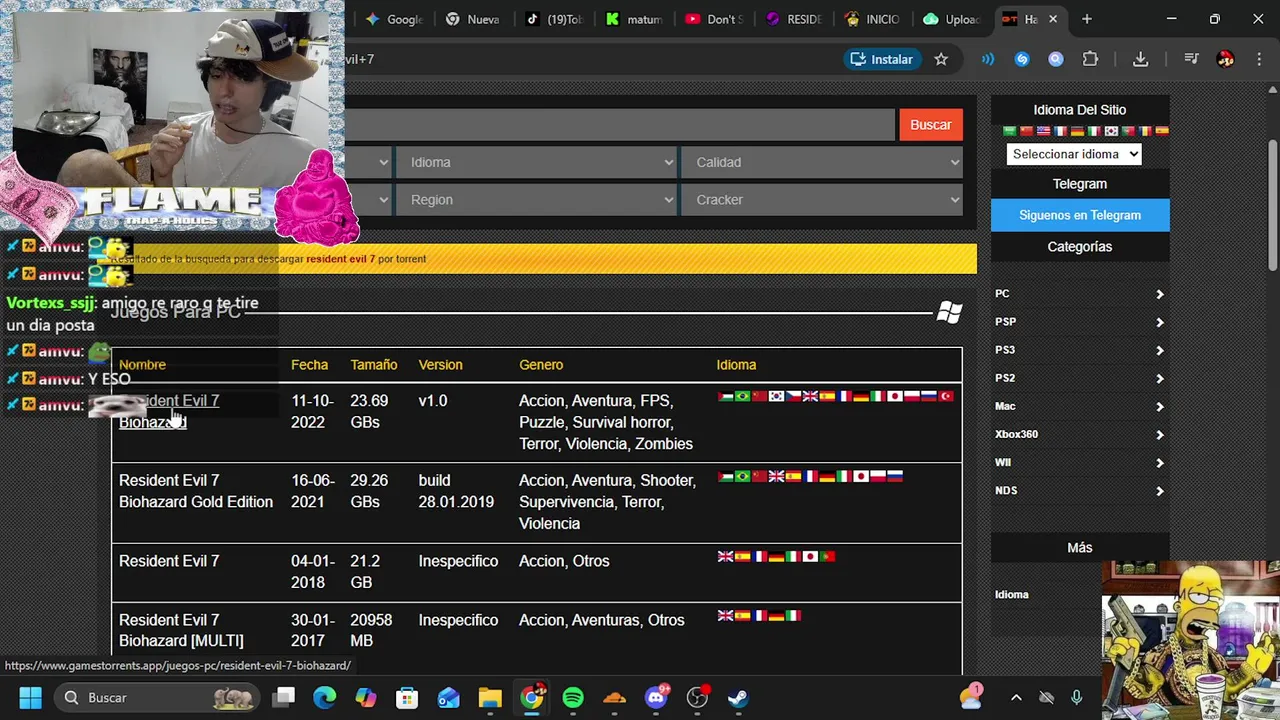This screenshot has height=720, width=1280.
Task: Open the Calidad filter dropdown
Action: pyautogui.click(x=822, y=162)
